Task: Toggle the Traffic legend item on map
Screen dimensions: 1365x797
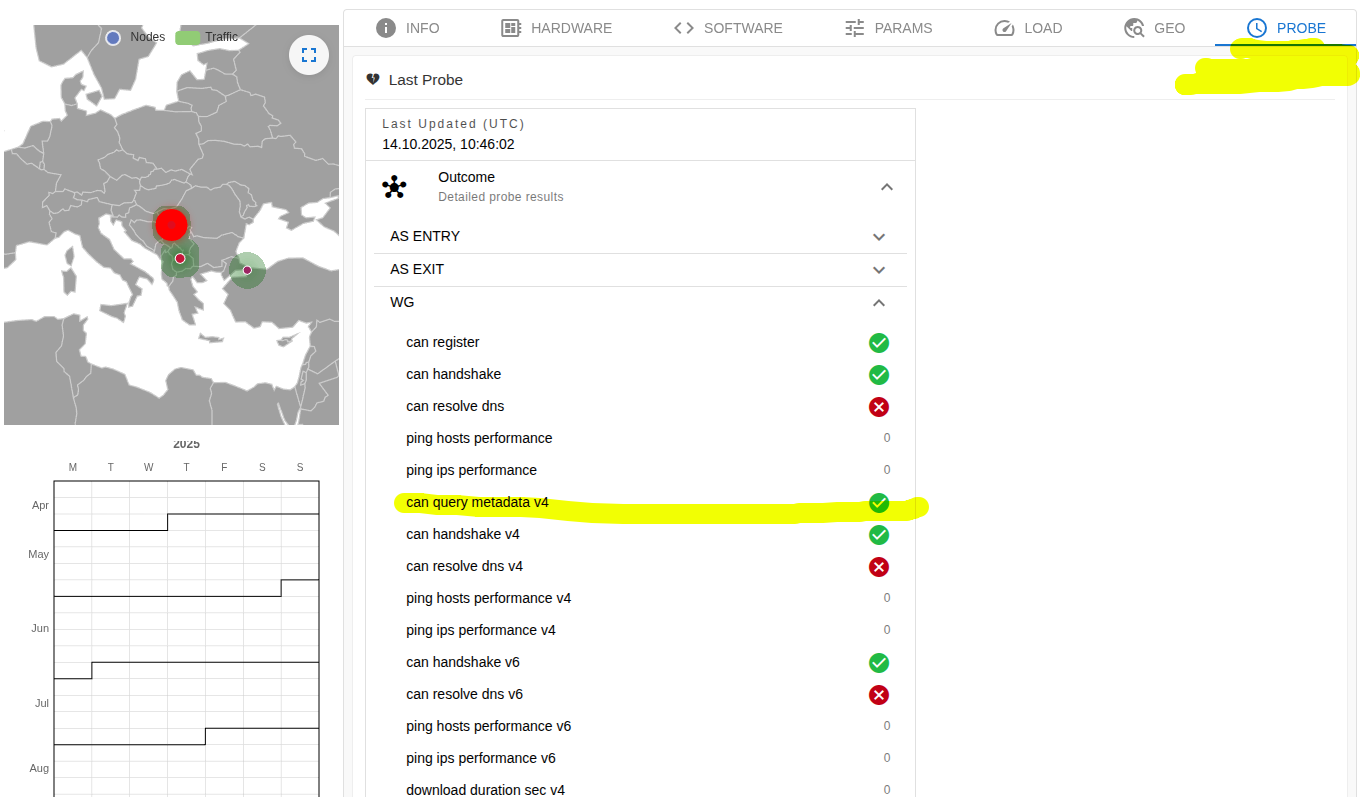Action: pos(208,37)
